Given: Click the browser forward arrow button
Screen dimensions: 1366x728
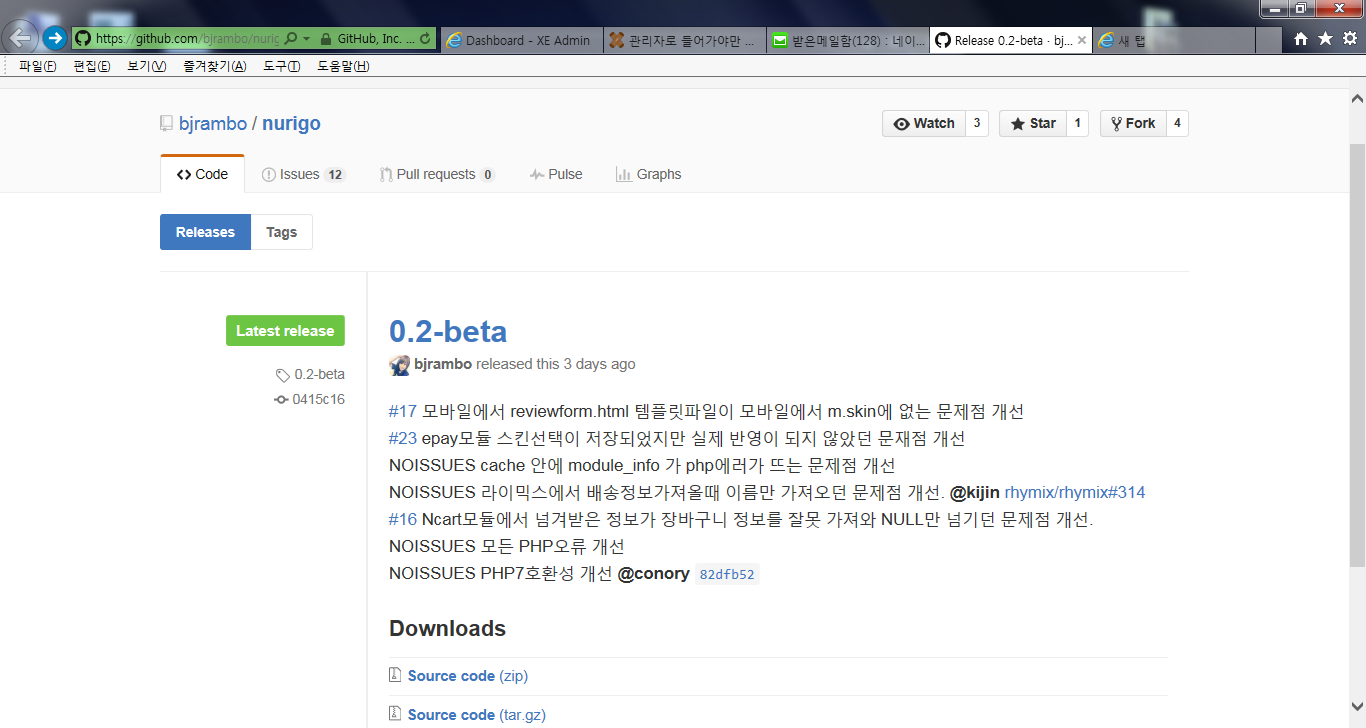Looking at the screenshot, I should coord(54,39).
